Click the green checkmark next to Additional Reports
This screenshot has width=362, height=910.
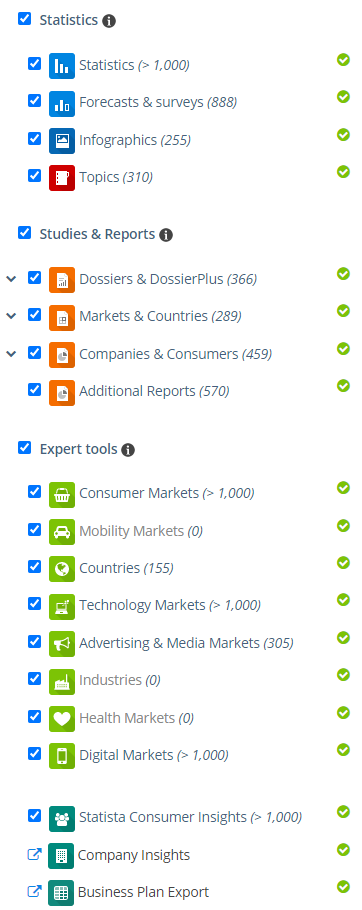pos(343,385)
